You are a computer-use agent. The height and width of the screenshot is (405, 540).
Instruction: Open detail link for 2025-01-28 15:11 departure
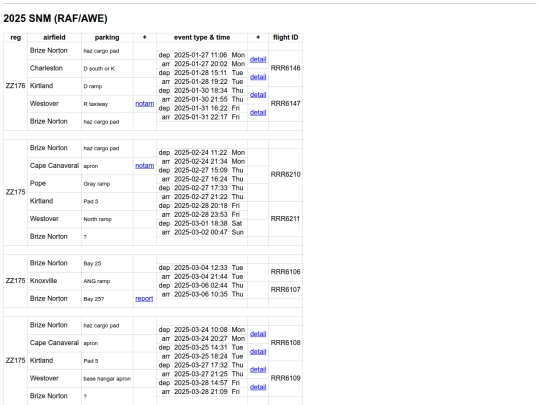click(258, 77)
